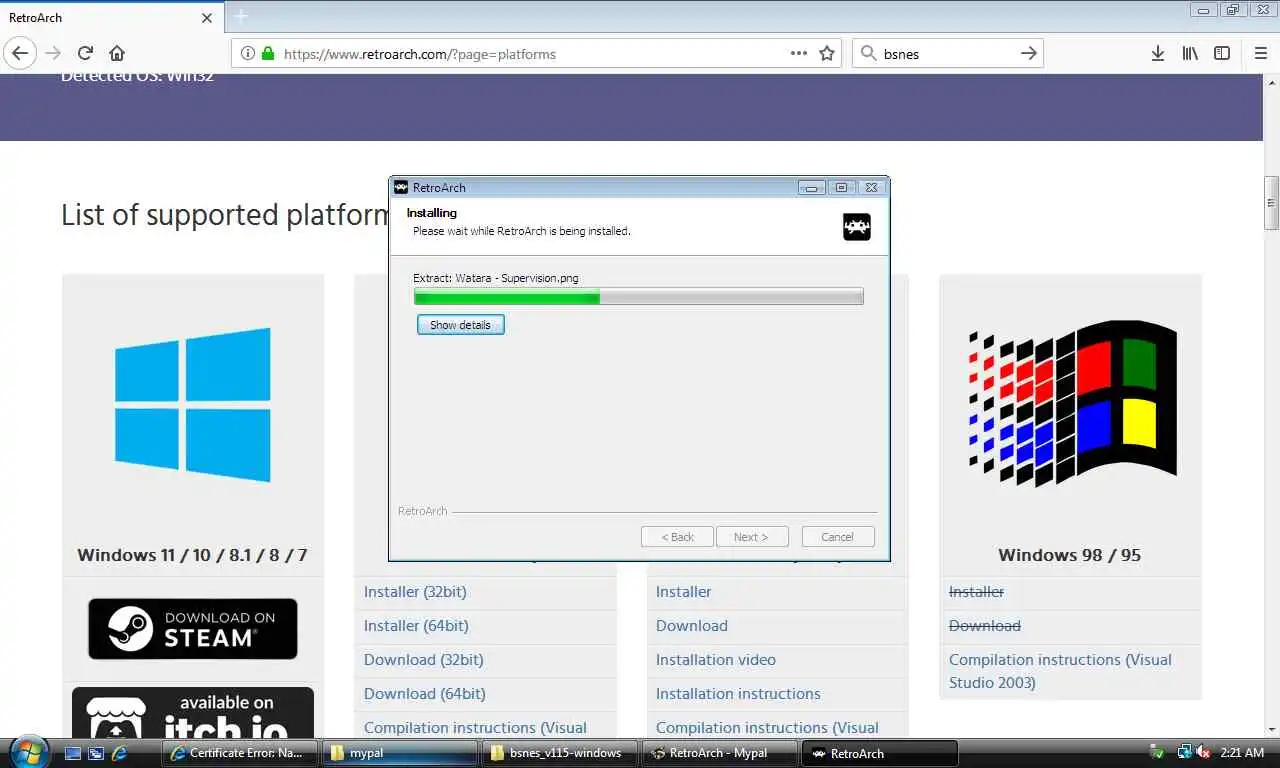The height and width of the screenshot is (768, 1280).
Task: Click the RetroArch logo in installer header
Action: pyautogui.click(x=857, y=227)
